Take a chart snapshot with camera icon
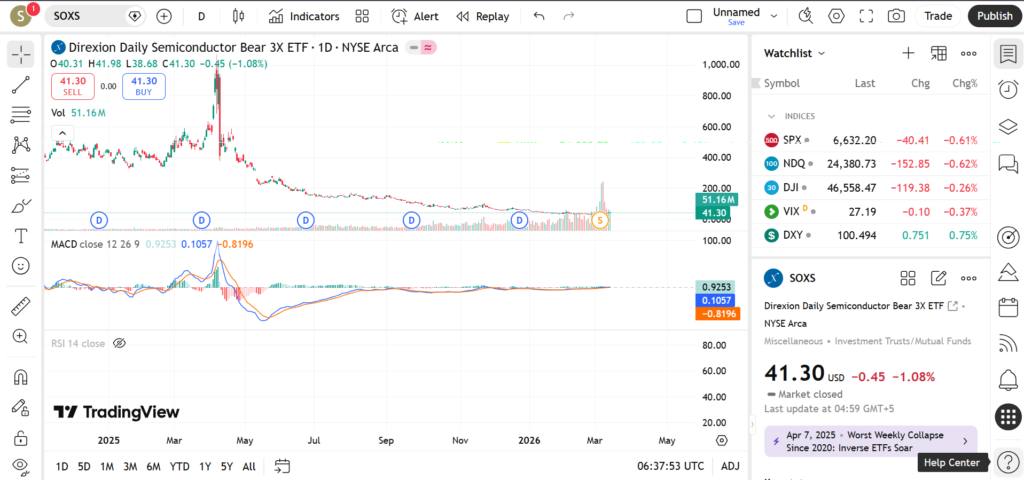Screen dimensions: 1024x480 [x=896, y=16]
